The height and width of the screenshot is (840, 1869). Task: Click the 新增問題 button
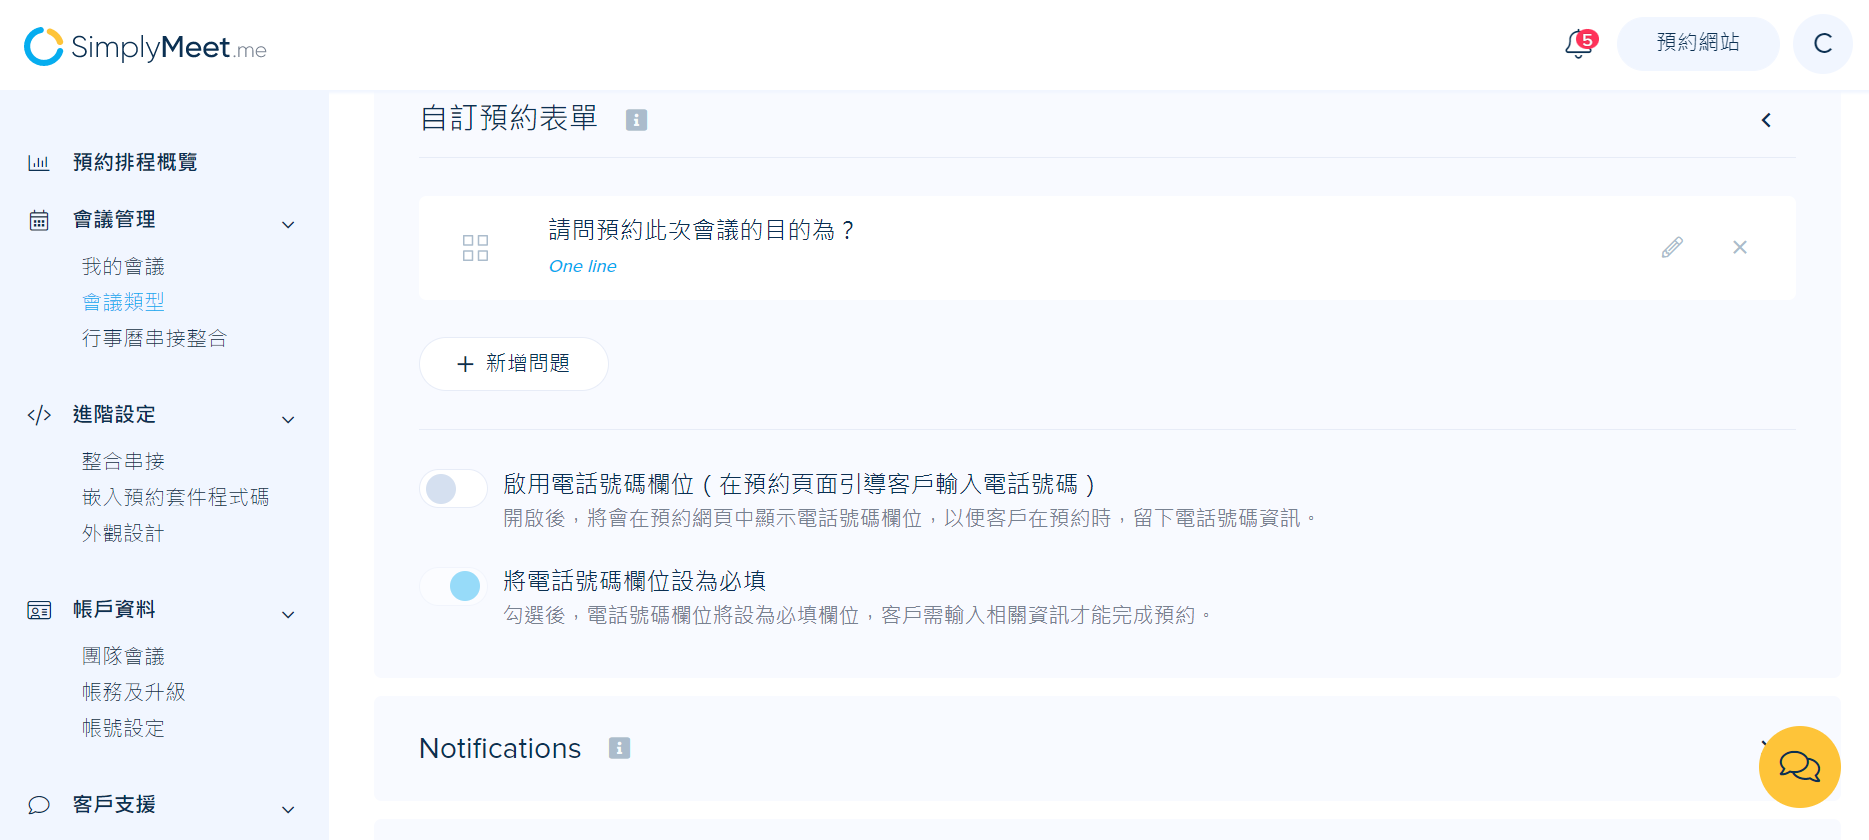[514, 364]
